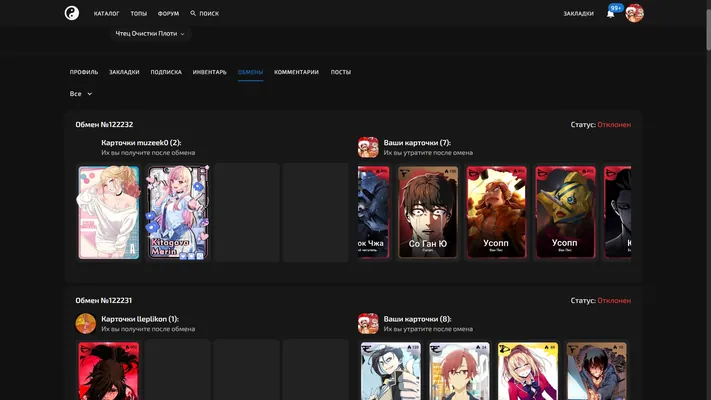Open the Закладки link in header

click(578, 14)
